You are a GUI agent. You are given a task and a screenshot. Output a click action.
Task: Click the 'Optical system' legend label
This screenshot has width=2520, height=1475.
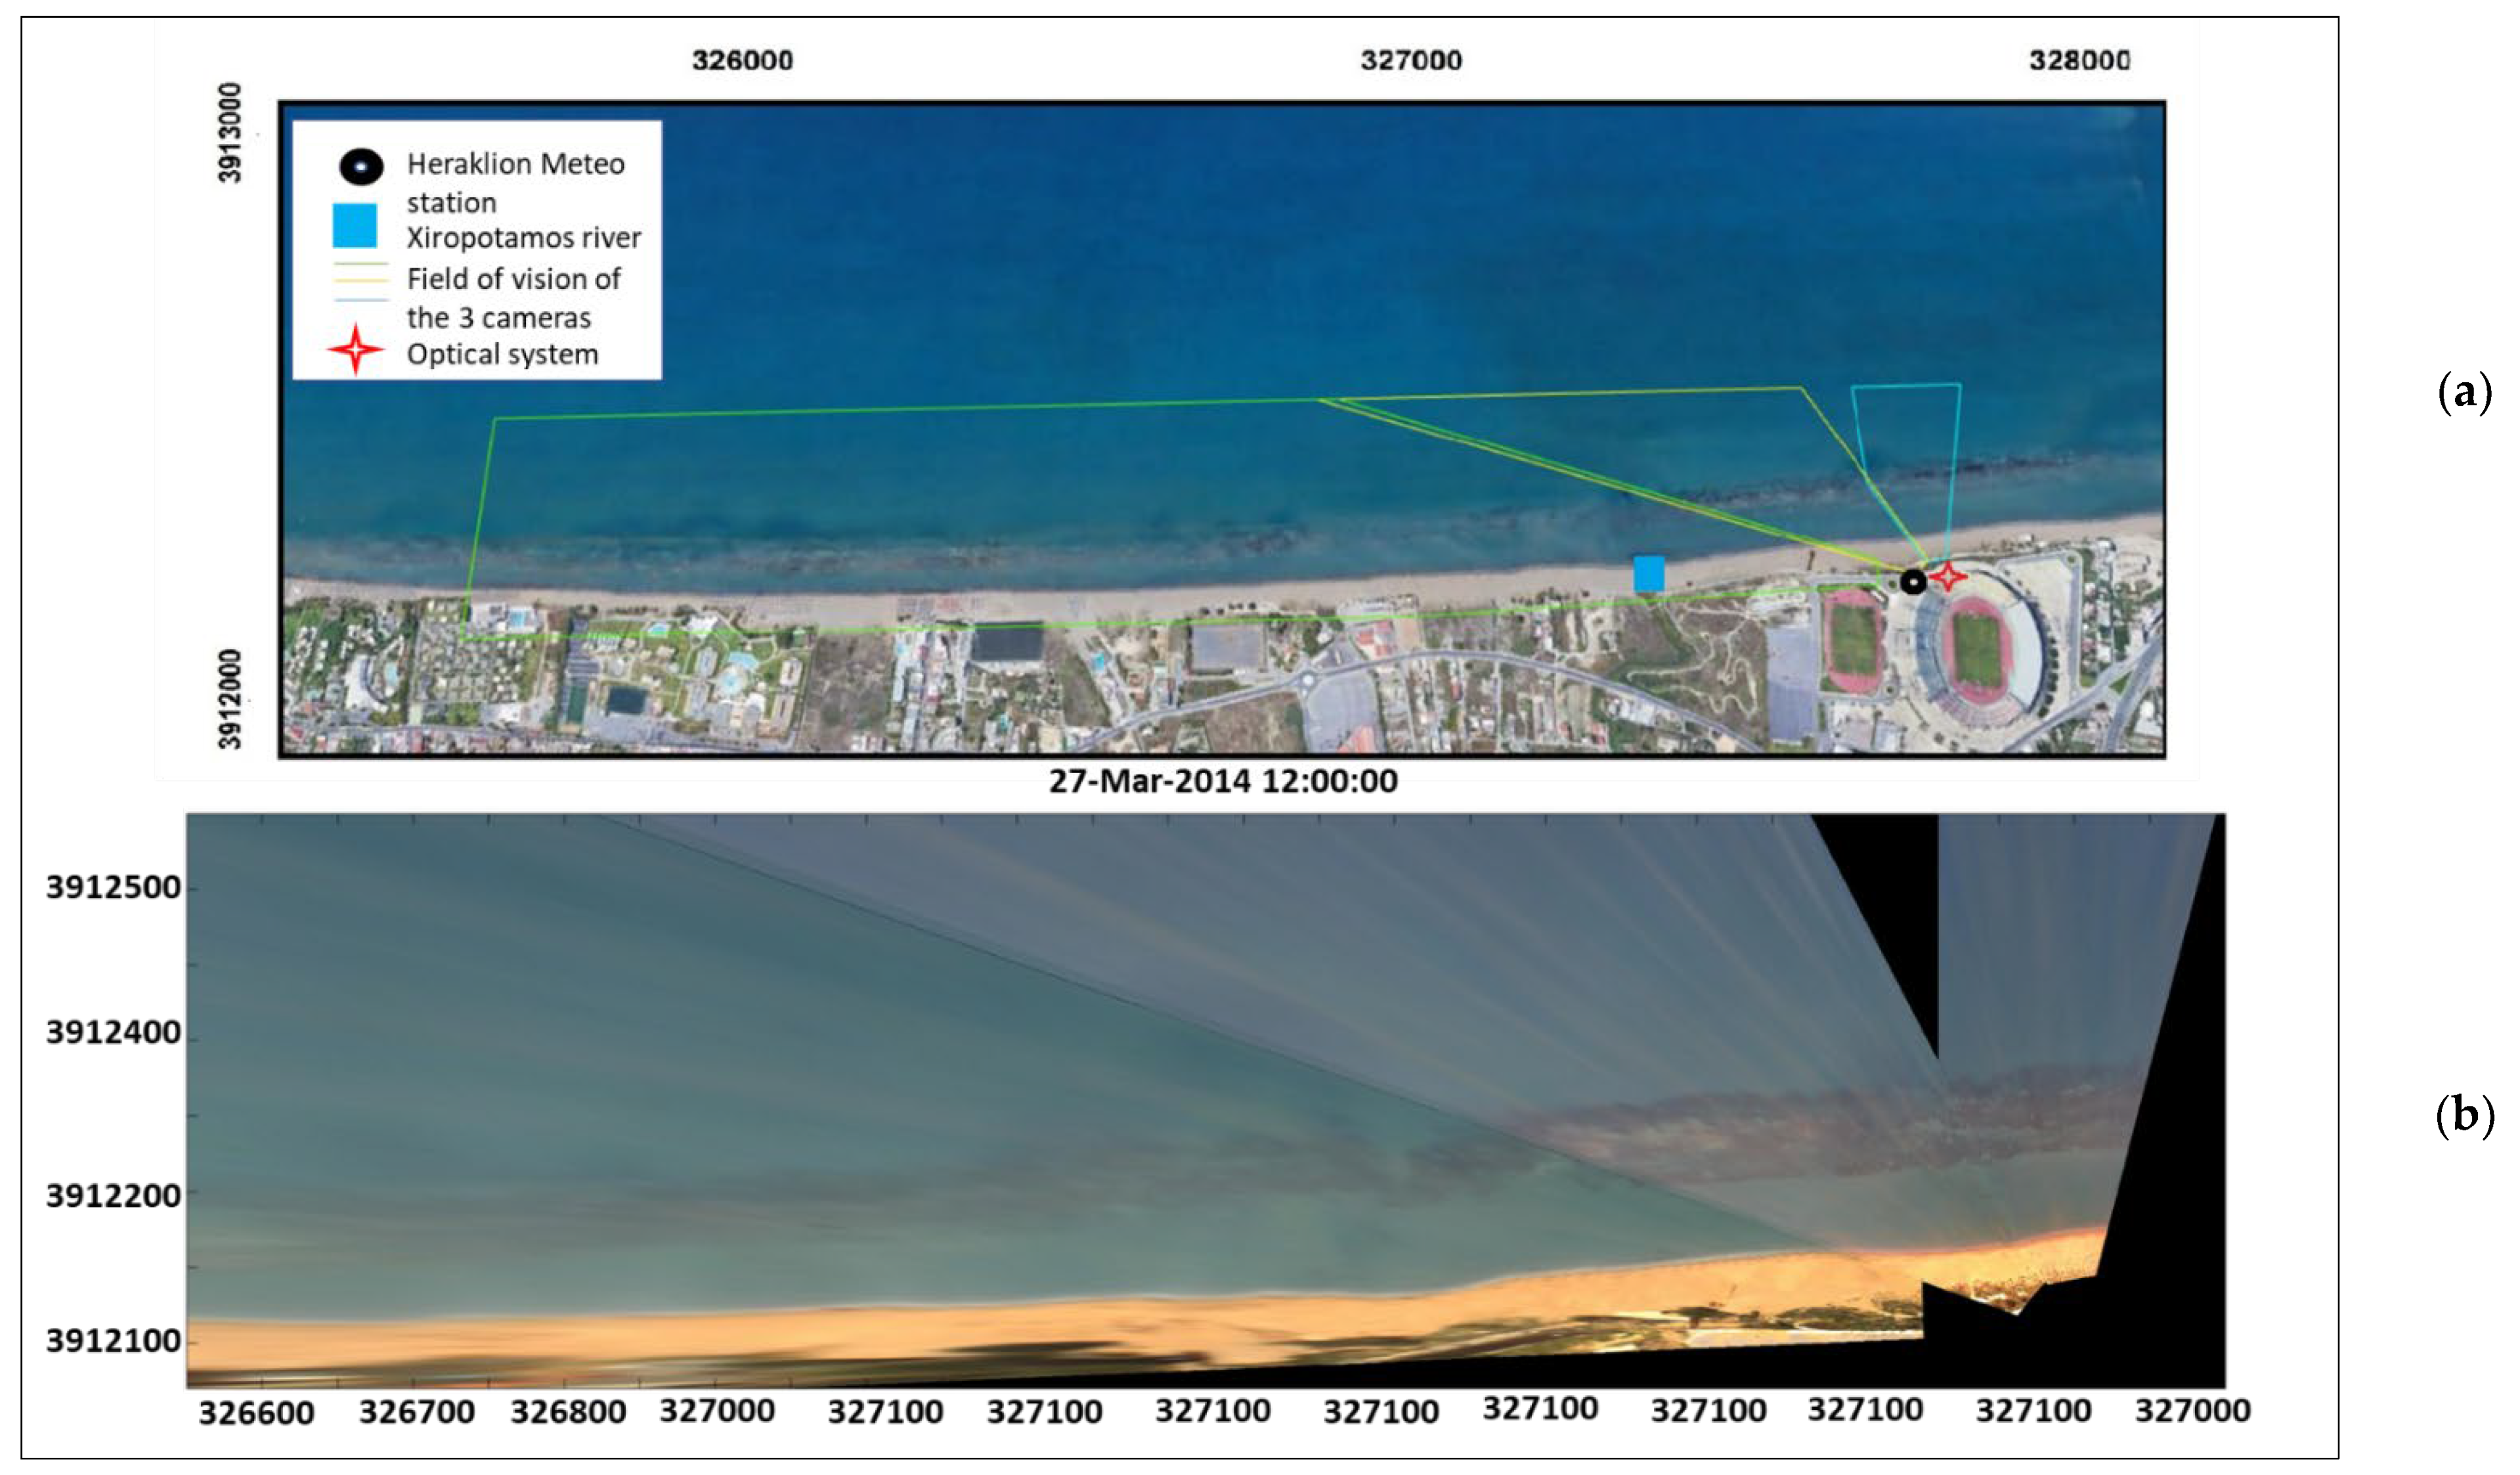coord(502,354)
